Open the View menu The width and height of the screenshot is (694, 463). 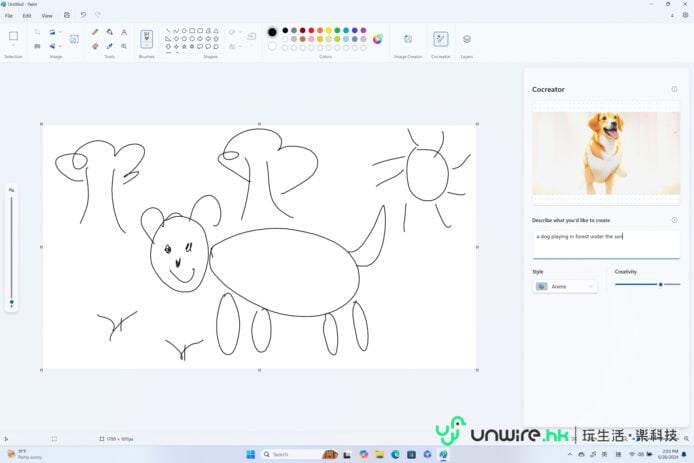pyautogui.click(x=46, y=16)
